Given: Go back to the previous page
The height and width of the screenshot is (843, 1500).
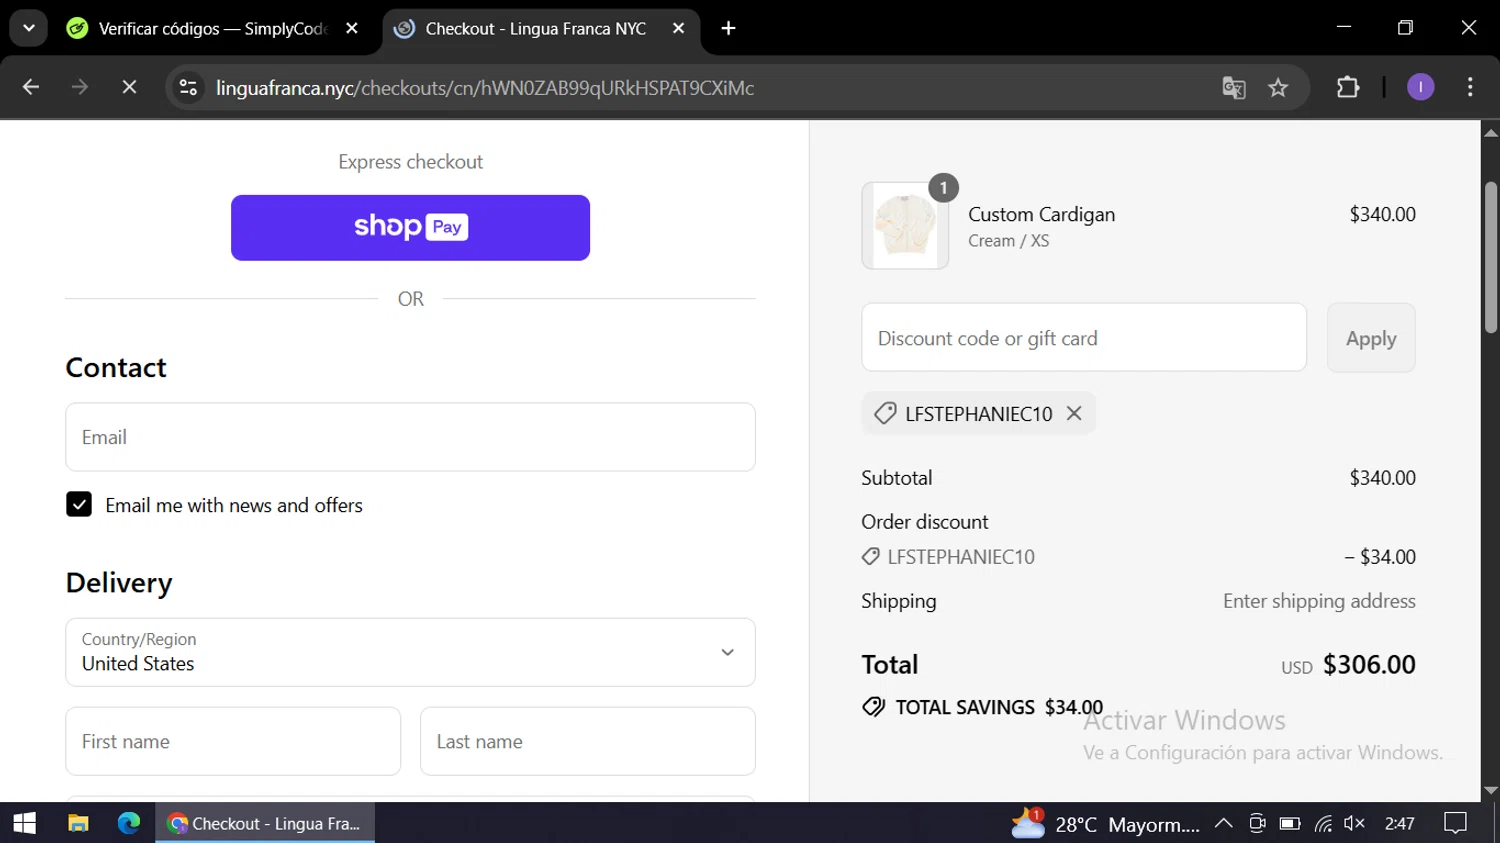Looking at the screenshot, I should pos(31,88).
